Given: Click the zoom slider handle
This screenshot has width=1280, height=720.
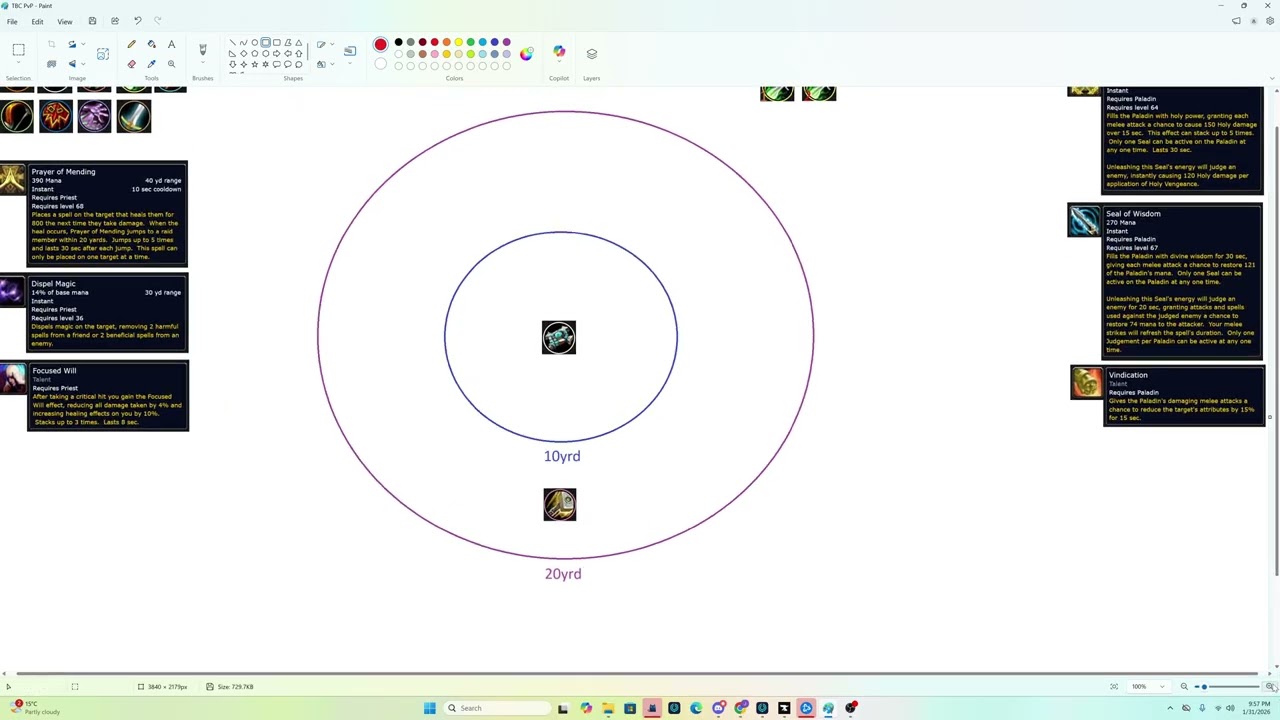Looking at the screenshot, I should (1204, 687).
